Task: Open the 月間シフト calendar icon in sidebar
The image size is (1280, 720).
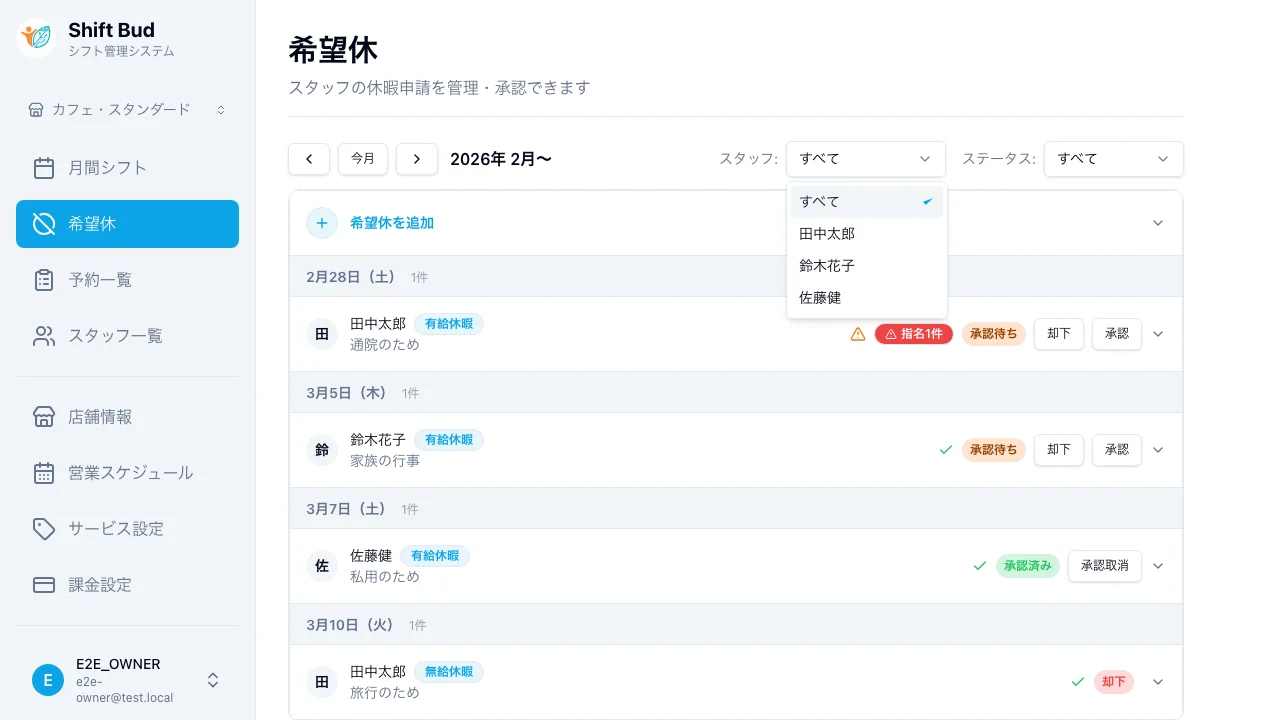Action: click(44, 167)
